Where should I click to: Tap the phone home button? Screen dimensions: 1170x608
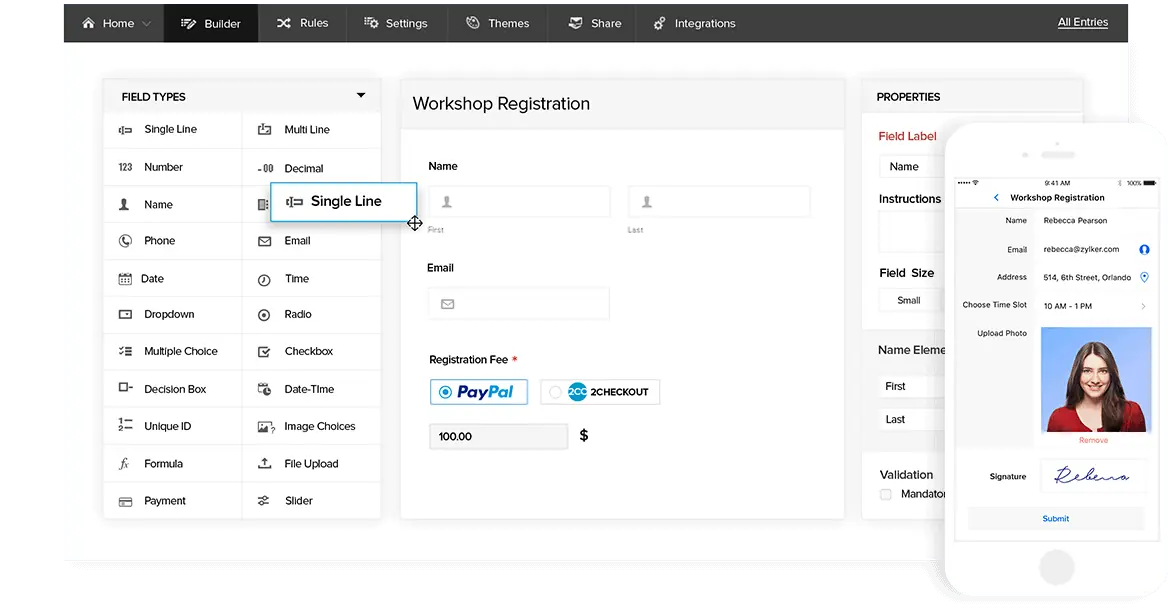(1056, 567)
